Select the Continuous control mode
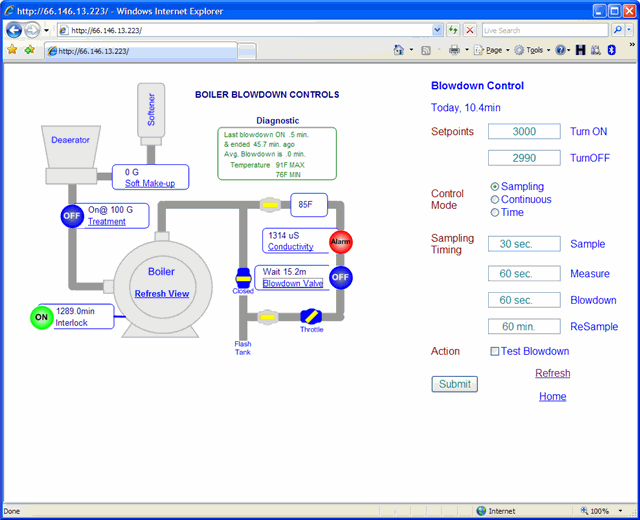This screenshot has height=520, width=640. tap(495, 200)
